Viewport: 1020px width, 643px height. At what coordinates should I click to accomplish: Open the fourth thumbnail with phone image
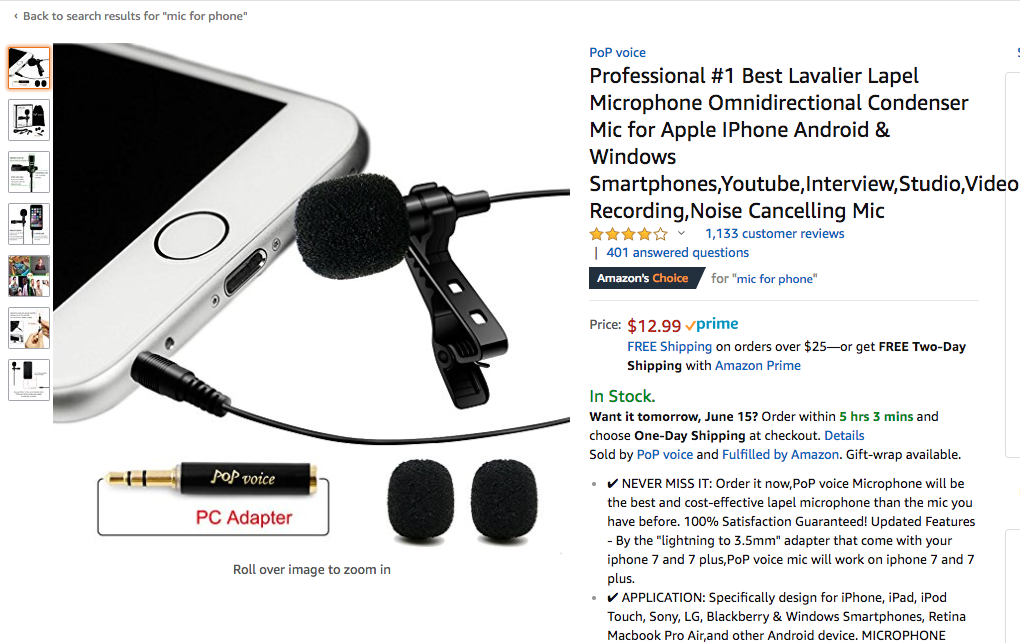pos(29,224)
